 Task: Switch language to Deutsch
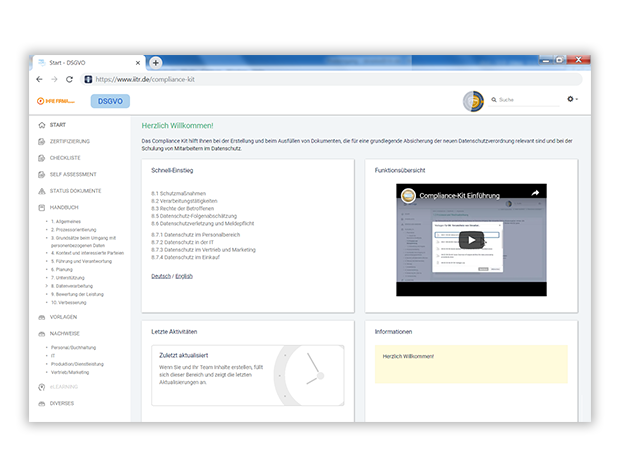pyautogui.click(x=161, y=276)
